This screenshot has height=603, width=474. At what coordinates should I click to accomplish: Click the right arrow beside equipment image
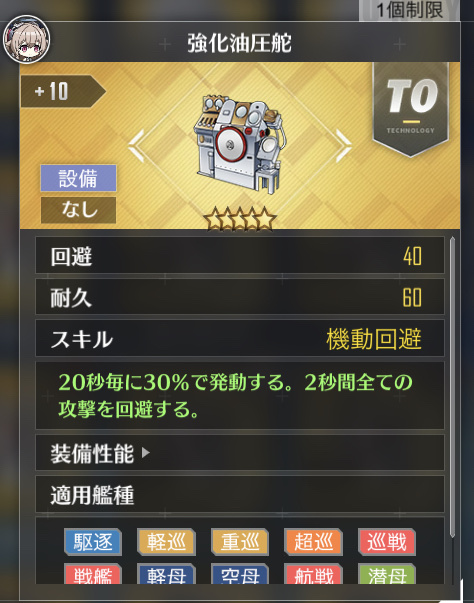(x=343, y=146)
